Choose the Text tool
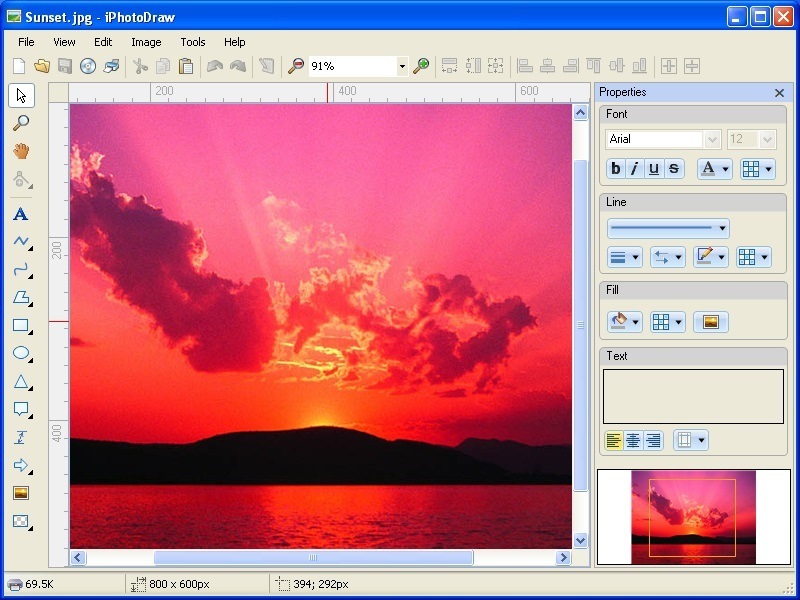This screenshot has width=800, height=600. tap(22, 213)
